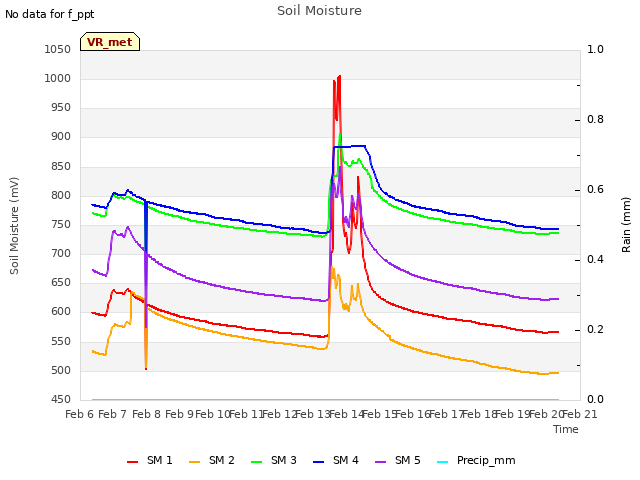The width and height of the screenshot is (640, 480).
Task: Click the 500 y-axis tick label
Action: pyautogui.click(x=61, y=371)
